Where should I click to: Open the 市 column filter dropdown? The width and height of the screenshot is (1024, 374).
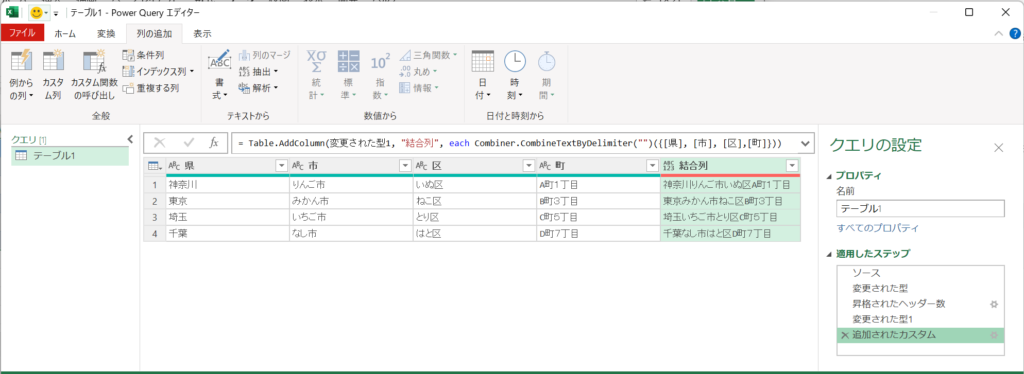coord(405,166)
